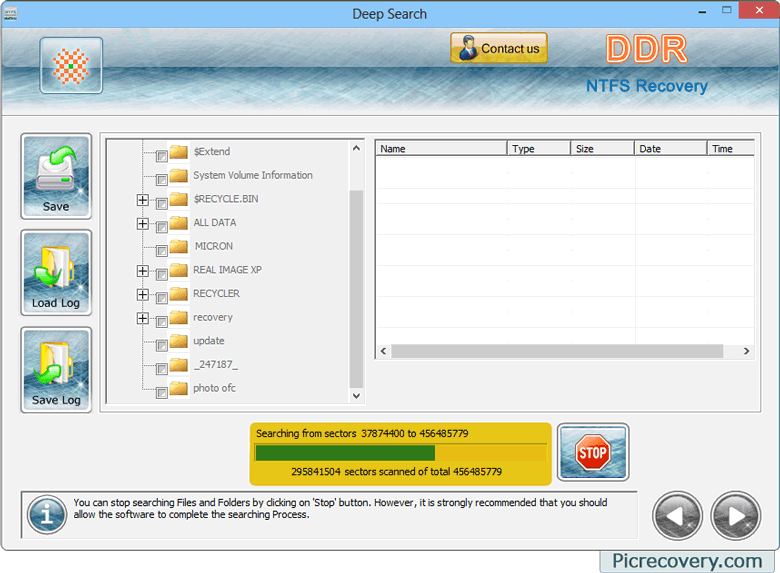Expand the ALL DATA tree node
The height and width of the screenshot is (573, 780).
(x=142, y=223)
